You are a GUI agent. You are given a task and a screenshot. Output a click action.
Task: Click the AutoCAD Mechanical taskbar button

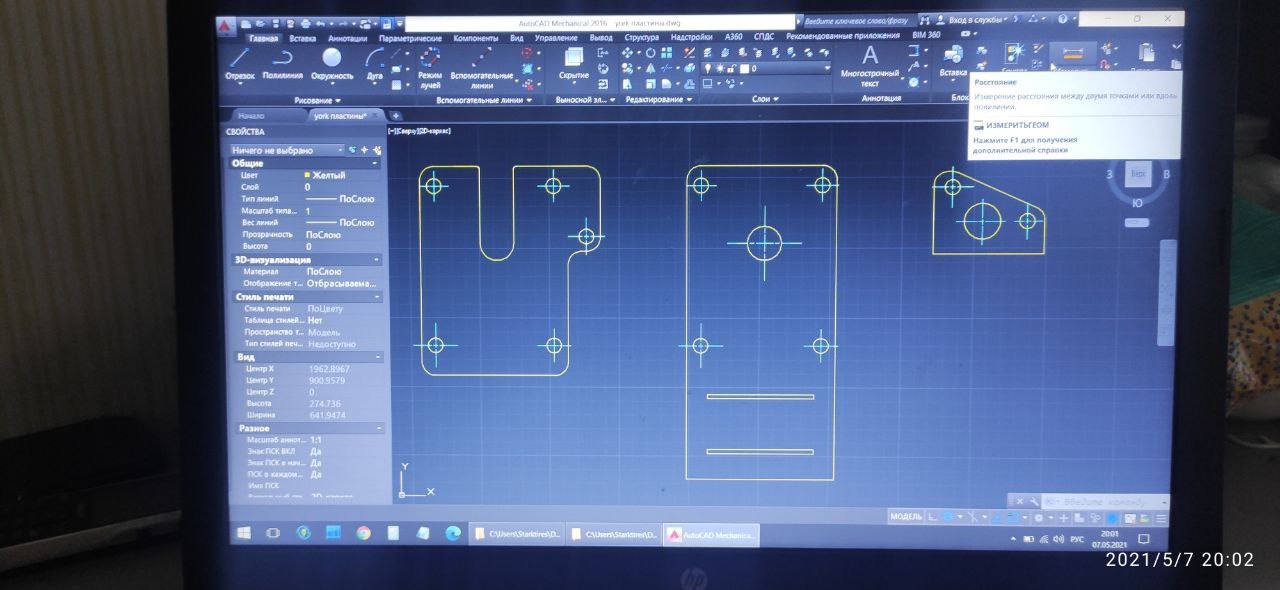tap(712, 535)
